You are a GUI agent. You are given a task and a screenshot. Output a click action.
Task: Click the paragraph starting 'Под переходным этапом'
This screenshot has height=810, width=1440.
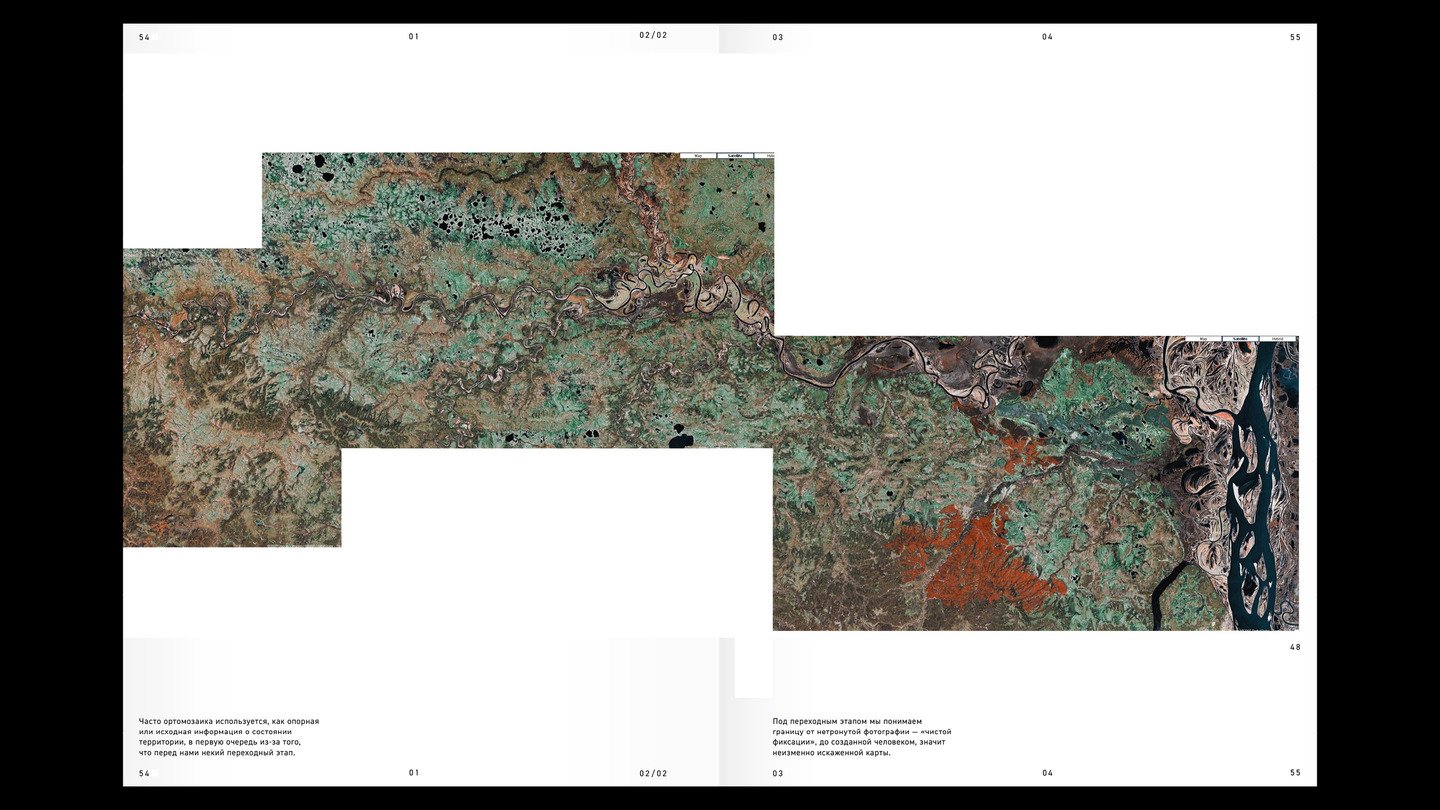tap(862, 737)
